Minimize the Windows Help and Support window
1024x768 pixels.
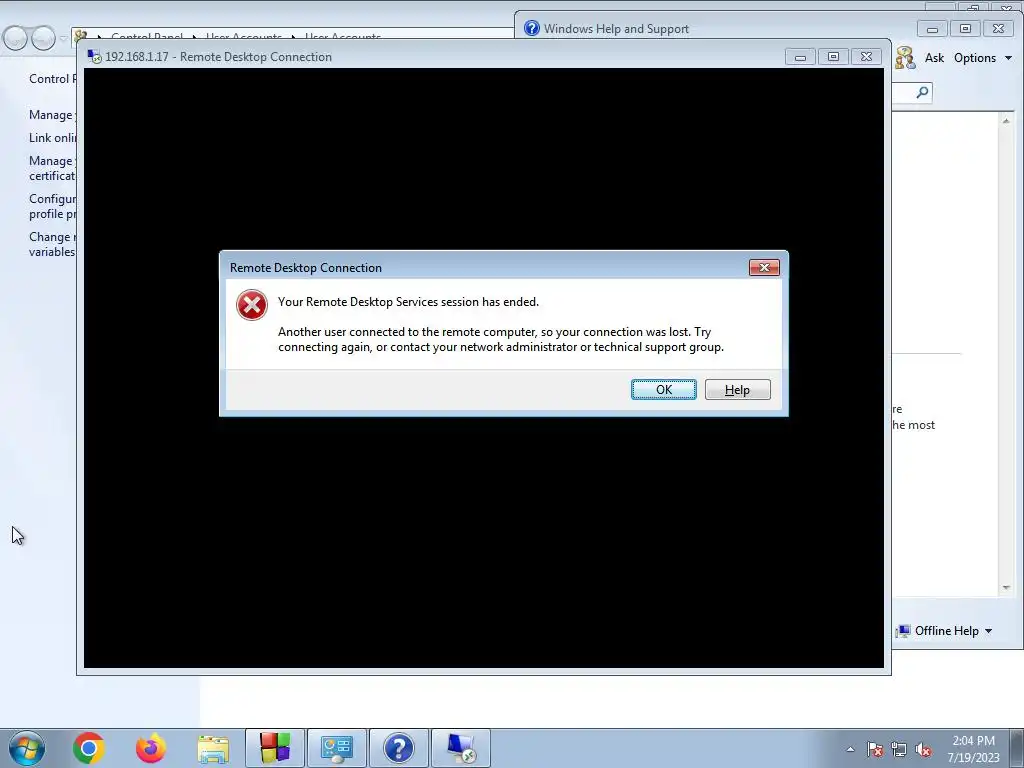(x=932, y=29)
